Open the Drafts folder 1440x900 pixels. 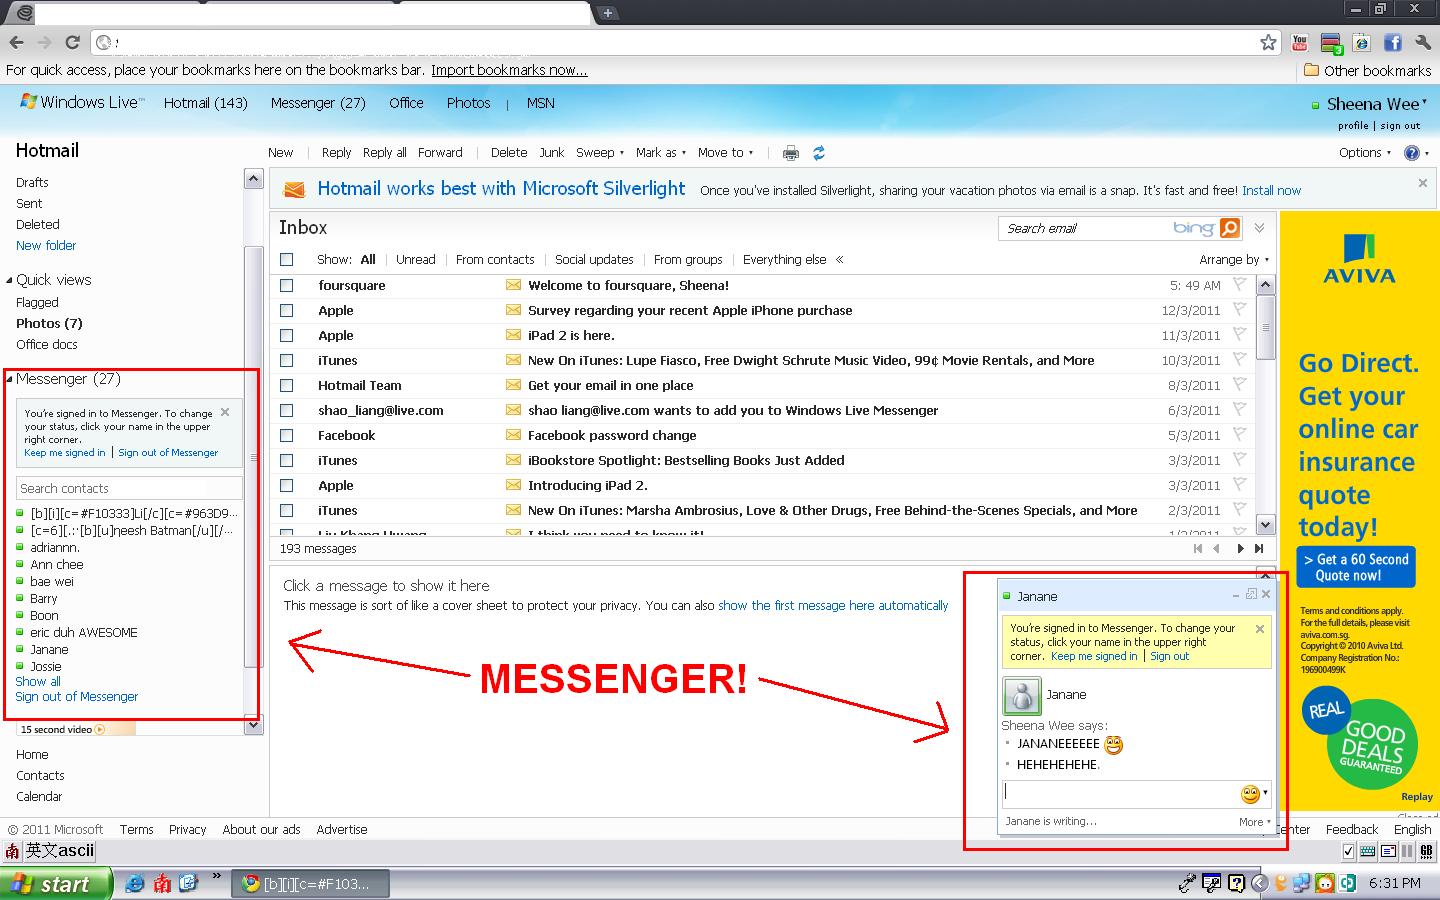click(32, 183)
